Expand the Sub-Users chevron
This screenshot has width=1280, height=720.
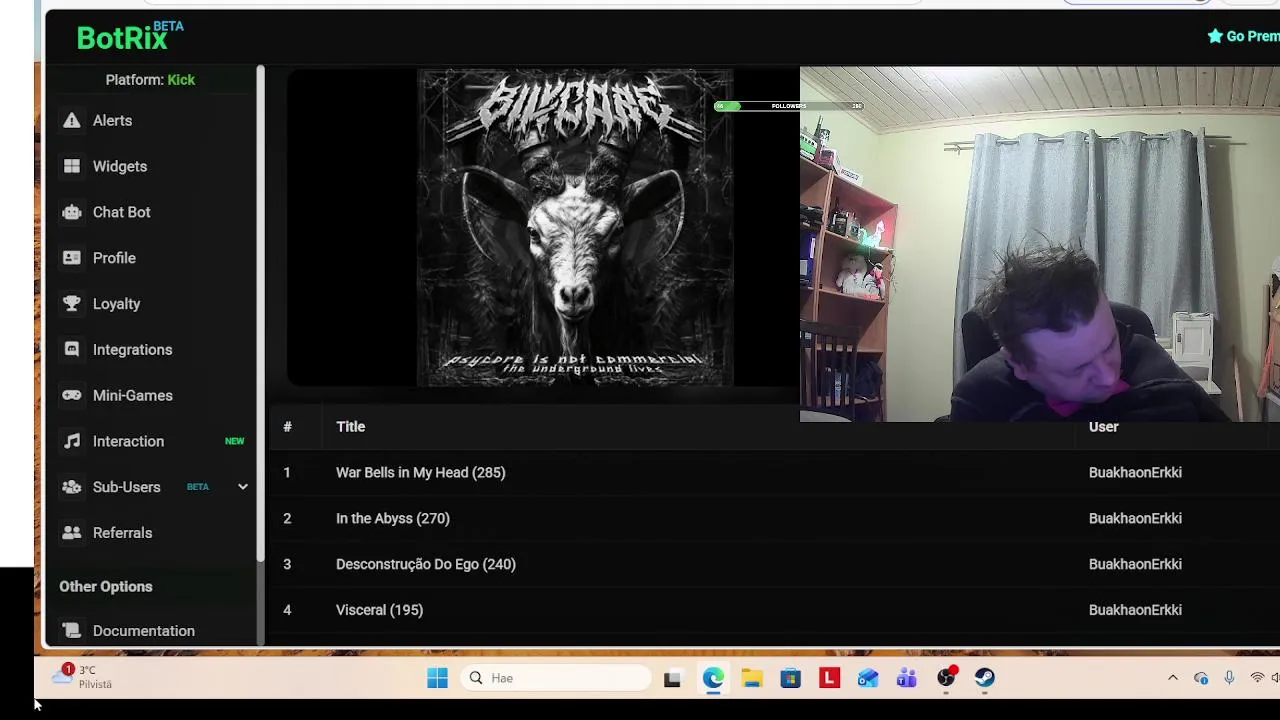tap(242, 487)
